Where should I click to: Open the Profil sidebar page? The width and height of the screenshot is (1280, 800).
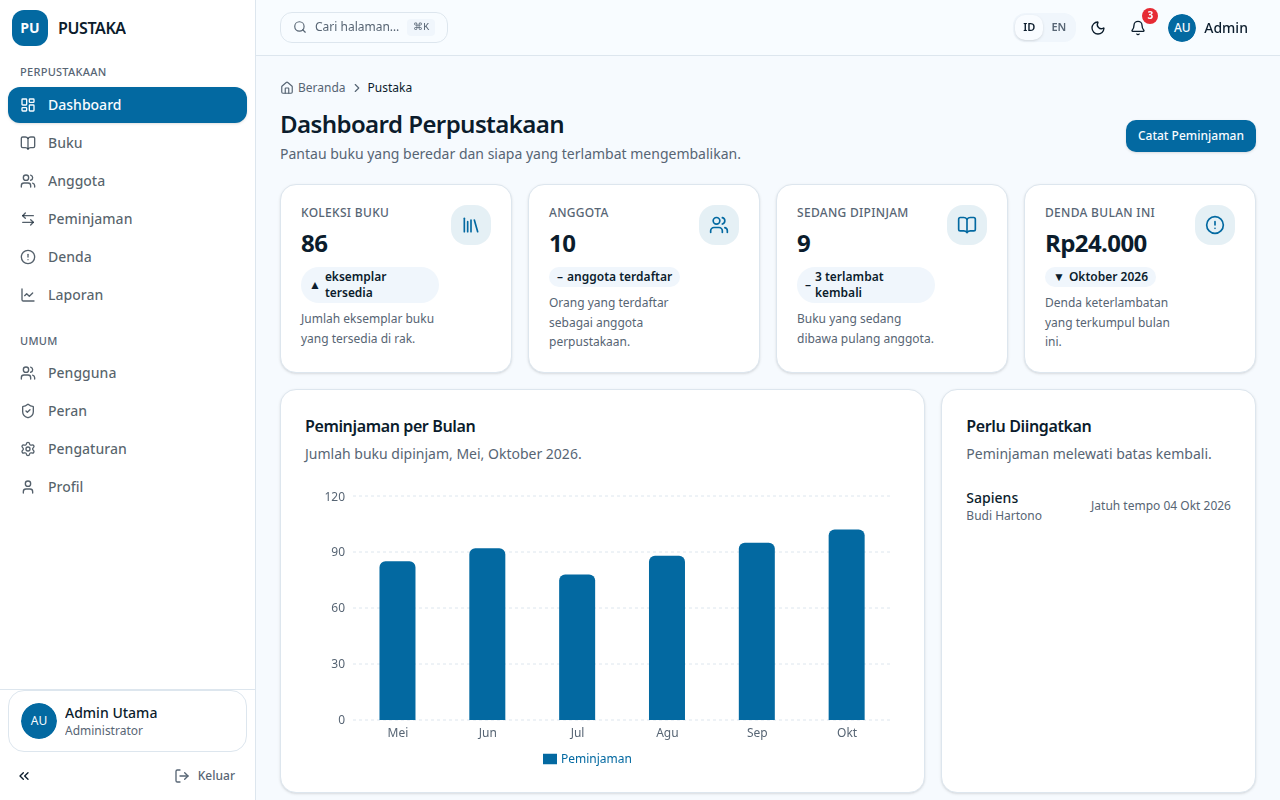coord(127,487)
